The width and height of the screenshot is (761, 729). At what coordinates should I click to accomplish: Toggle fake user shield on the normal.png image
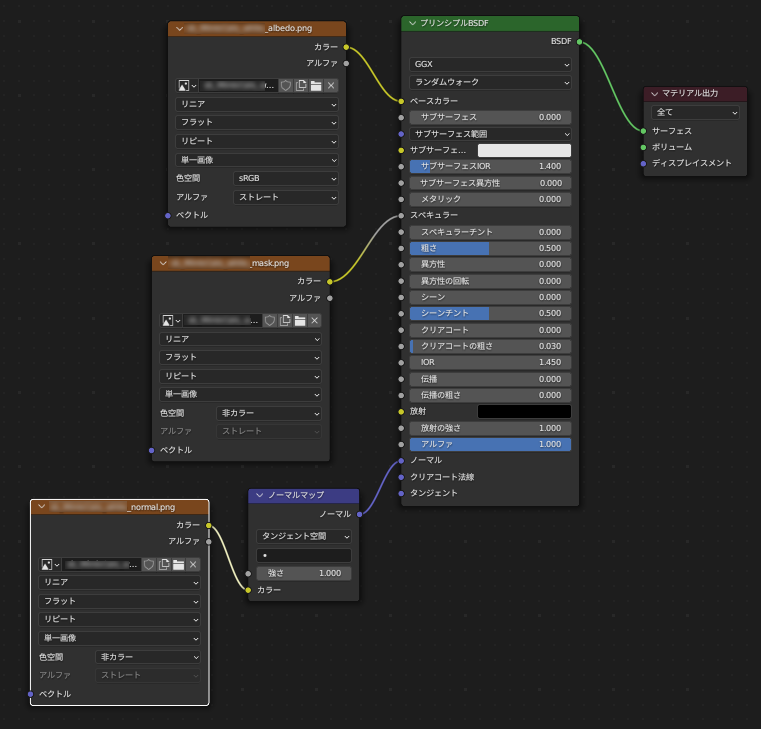tap(148, 565)
